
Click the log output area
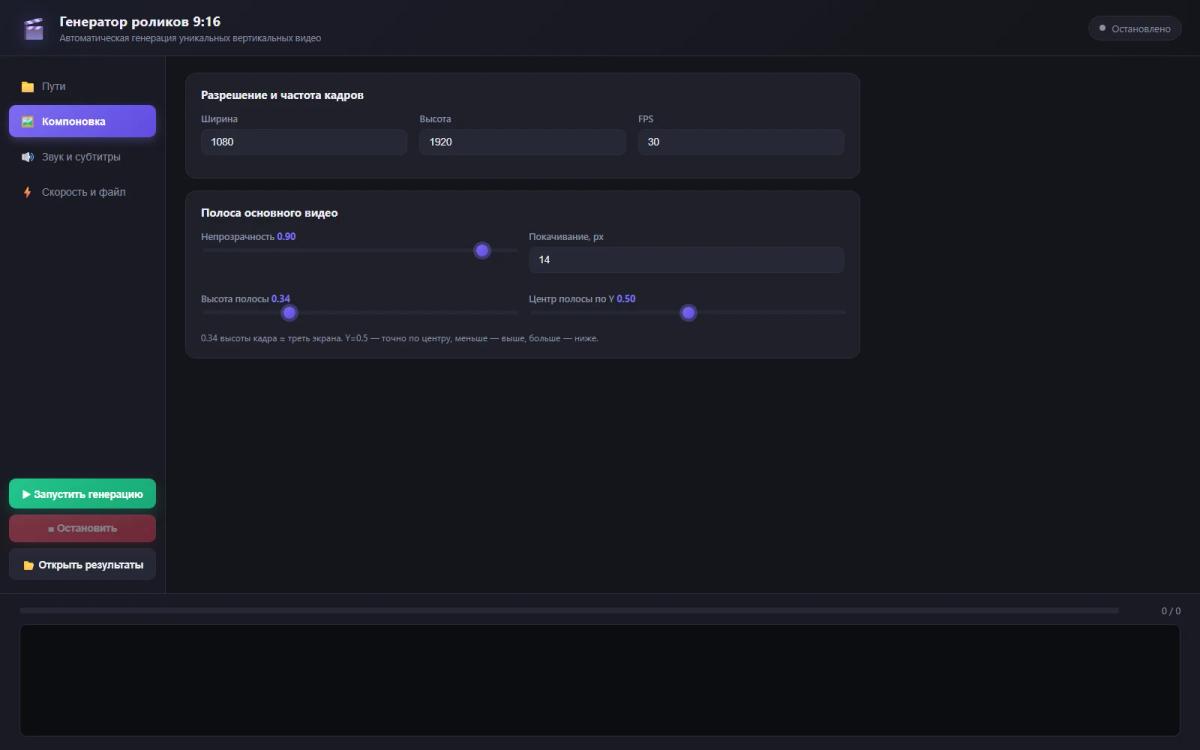pos(600,680)
